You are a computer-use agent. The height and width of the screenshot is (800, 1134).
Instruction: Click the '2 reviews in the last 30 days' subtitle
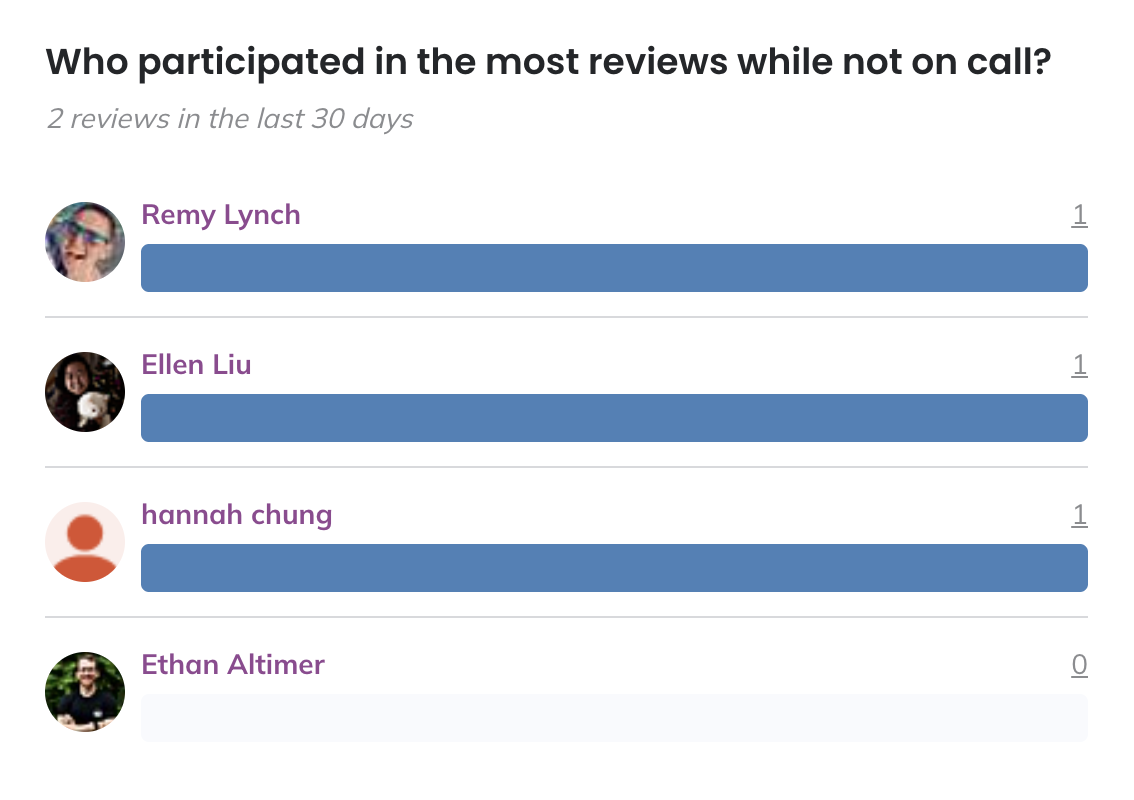pos(230,119)
